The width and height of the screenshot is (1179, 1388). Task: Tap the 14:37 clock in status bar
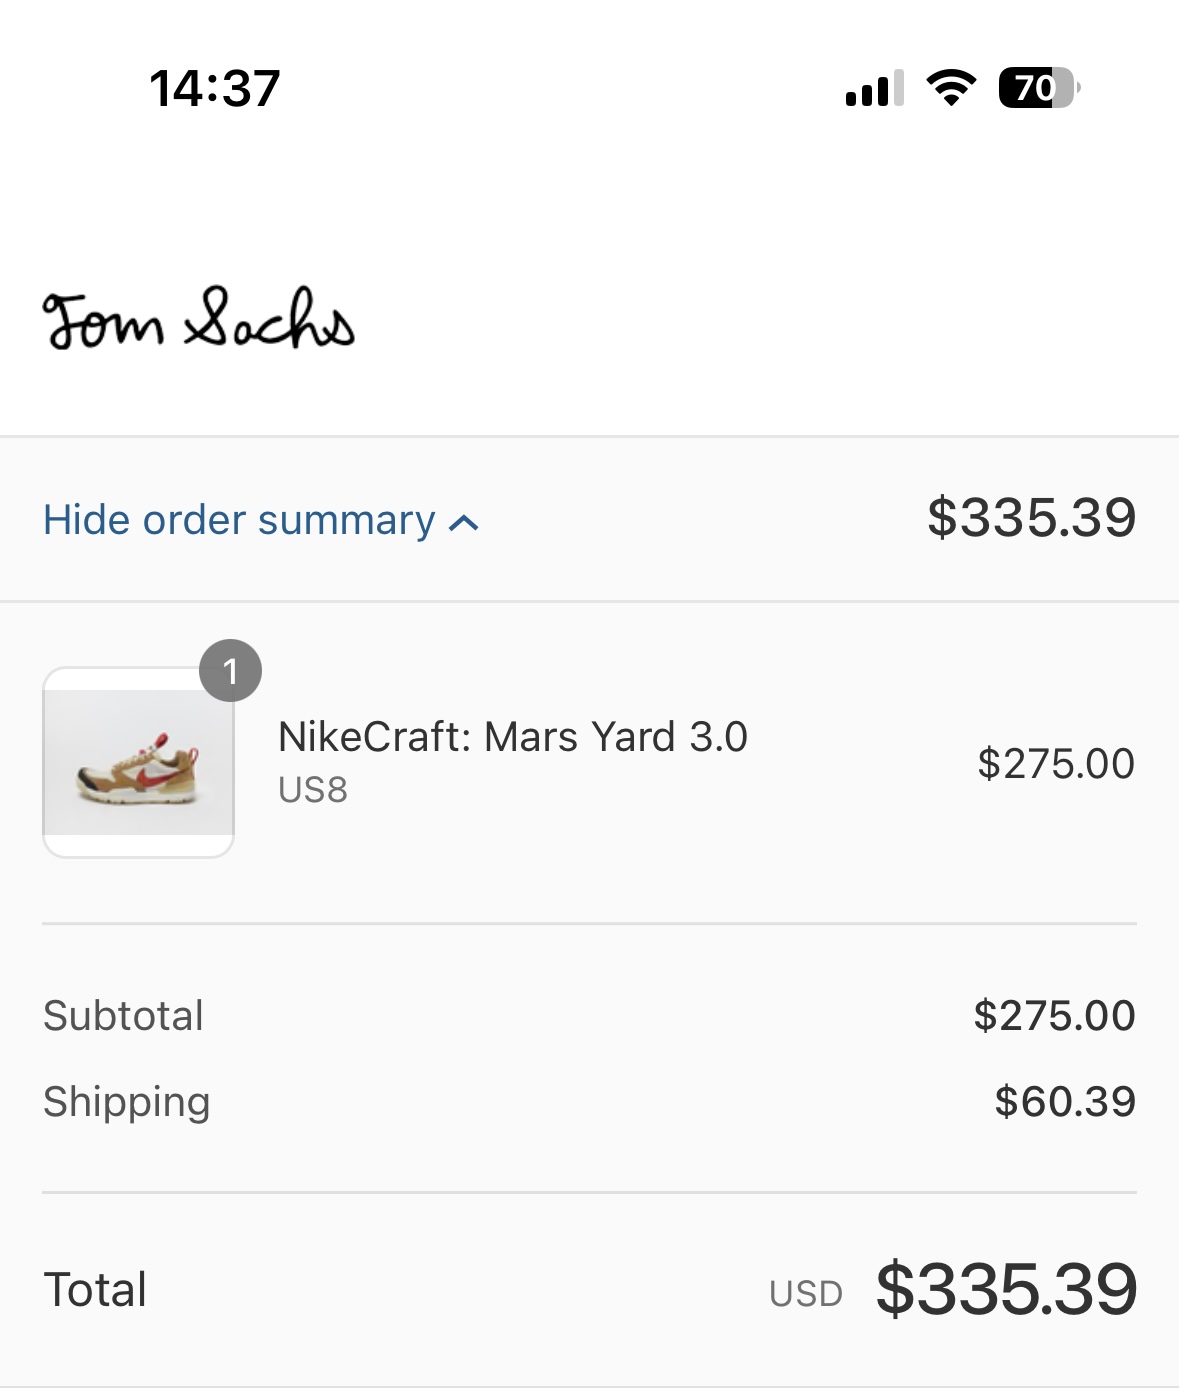(x=215, y=88)
